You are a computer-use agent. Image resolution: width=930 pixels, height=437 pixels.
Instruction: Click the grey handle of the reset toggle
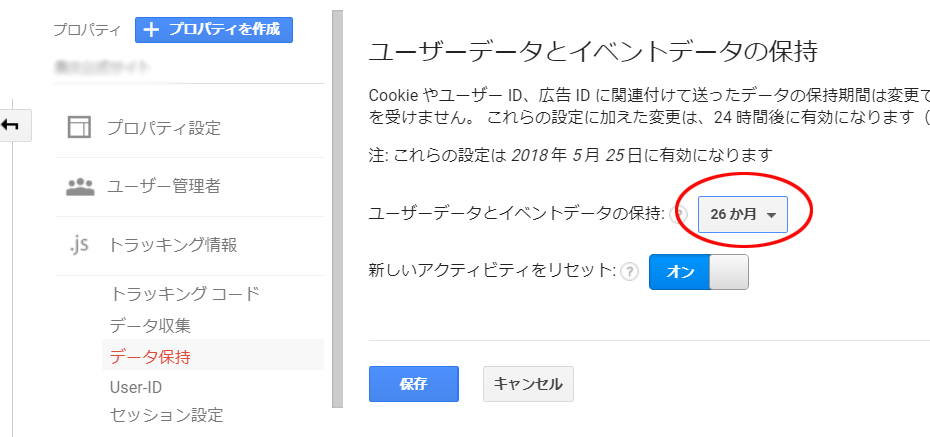point(729,272)
